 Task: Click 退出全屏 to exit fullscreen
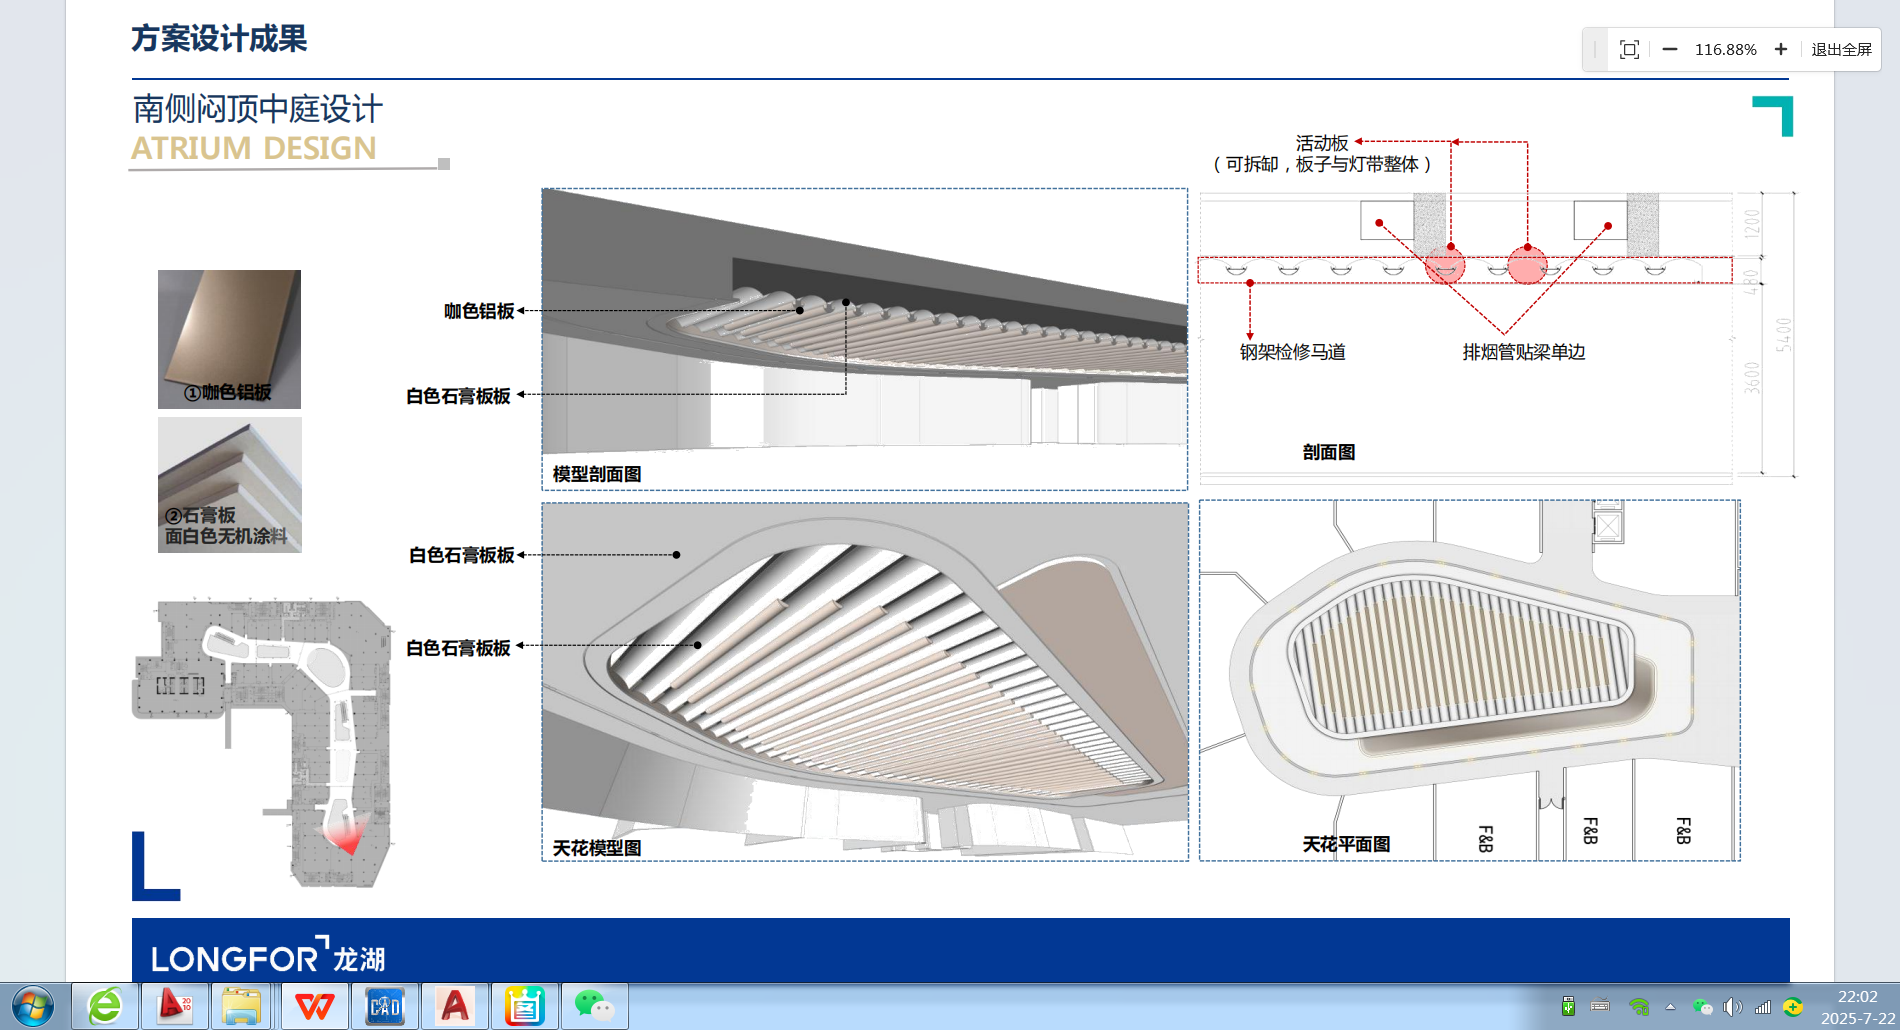(x=1841, y=50)
